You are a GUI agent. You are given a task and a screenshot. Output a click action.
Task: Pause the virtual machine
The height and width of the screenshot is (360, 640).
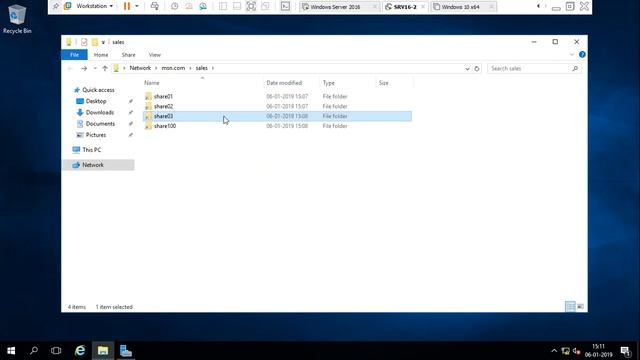127,6
